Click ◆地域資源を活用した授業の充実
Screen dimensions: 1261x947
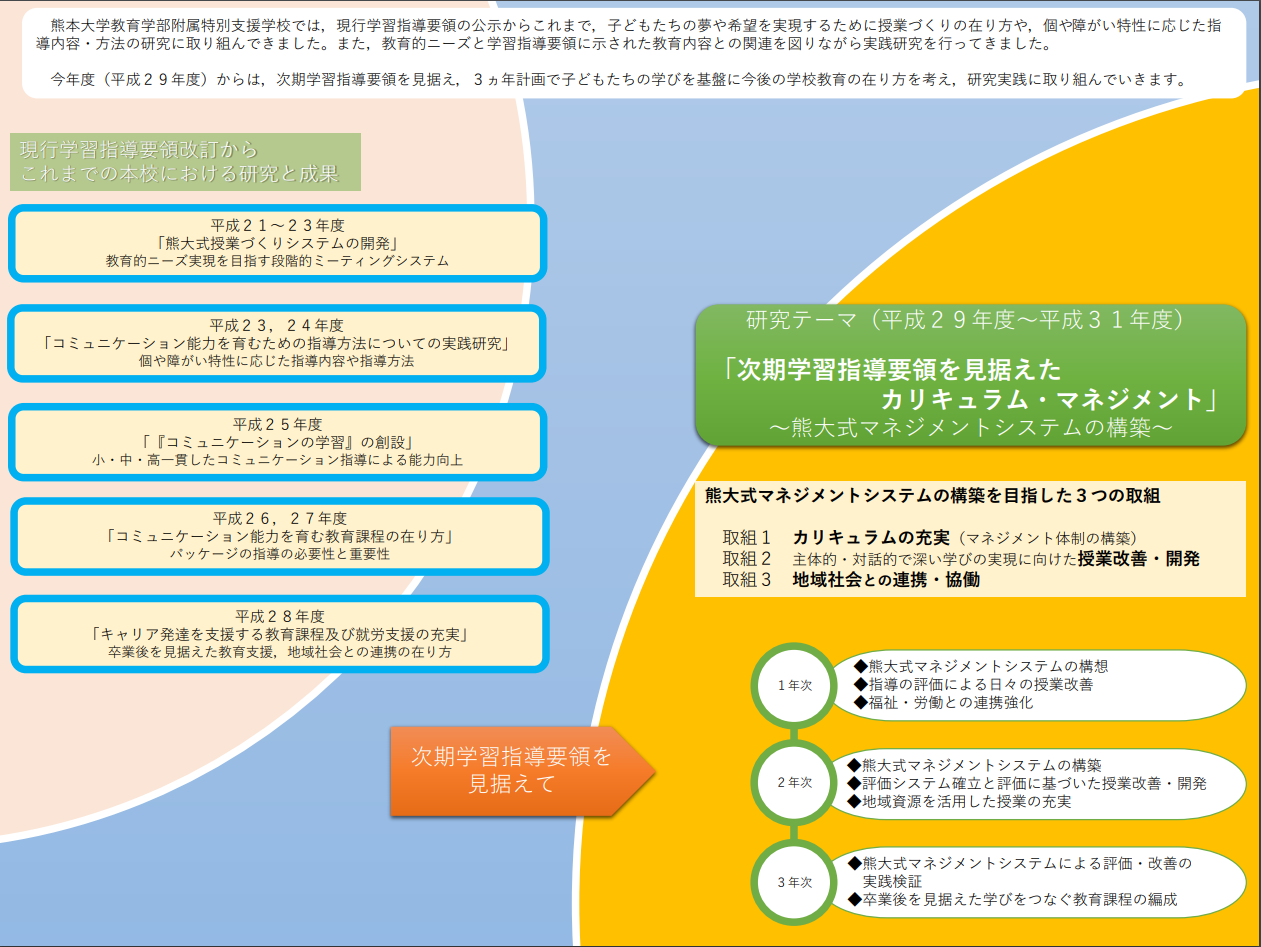click(958, 801)
